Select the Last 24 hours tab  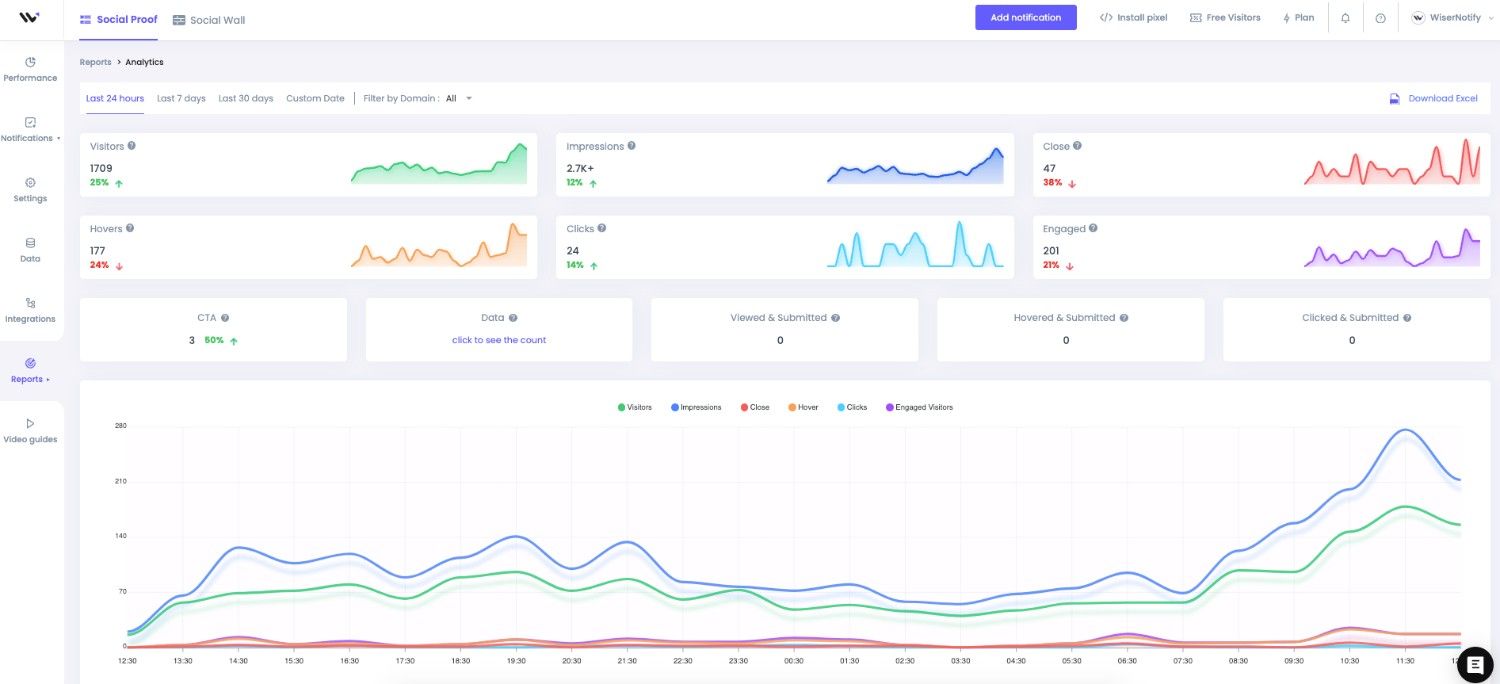(115, 99)
